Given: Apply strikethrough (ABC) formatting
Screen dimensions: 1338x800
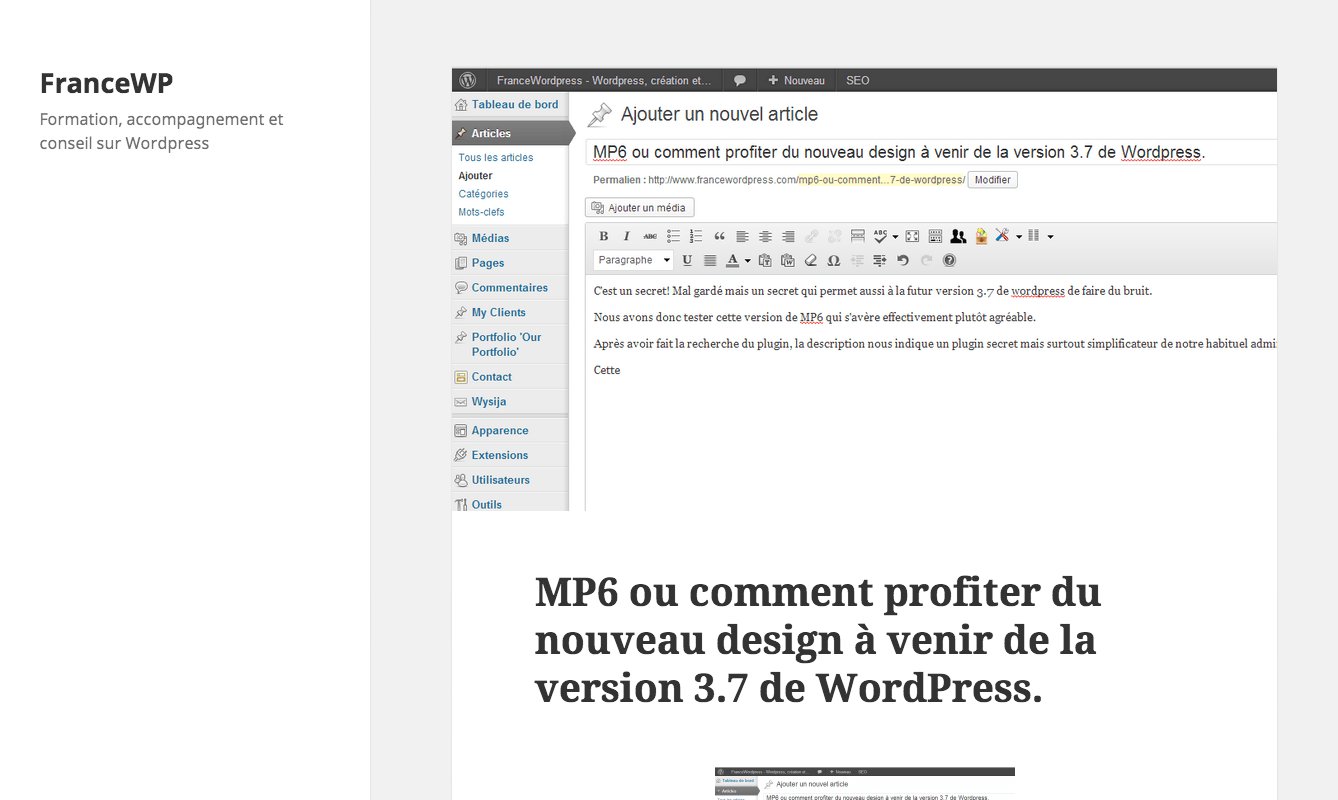Looking at the screenshot, I should (x=650, y=236).
